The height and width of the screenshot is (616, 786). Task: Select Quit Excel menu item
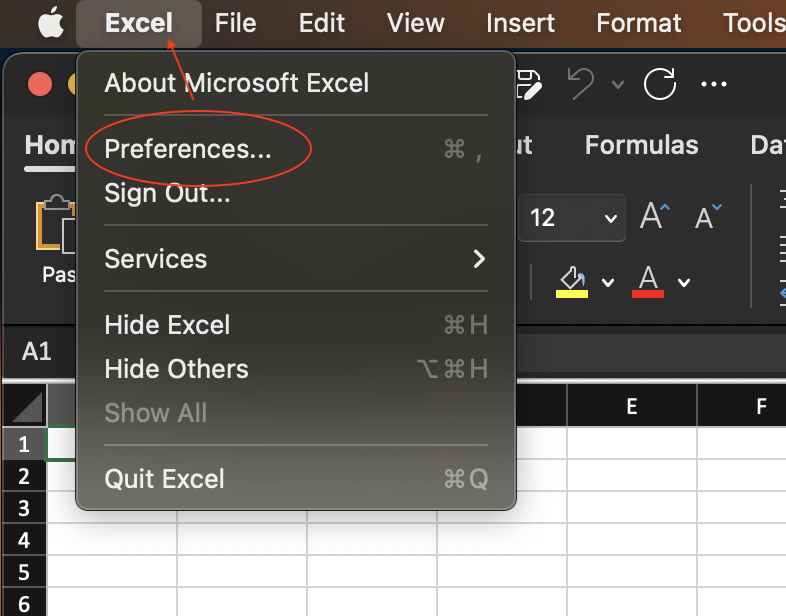click(165, 479)
